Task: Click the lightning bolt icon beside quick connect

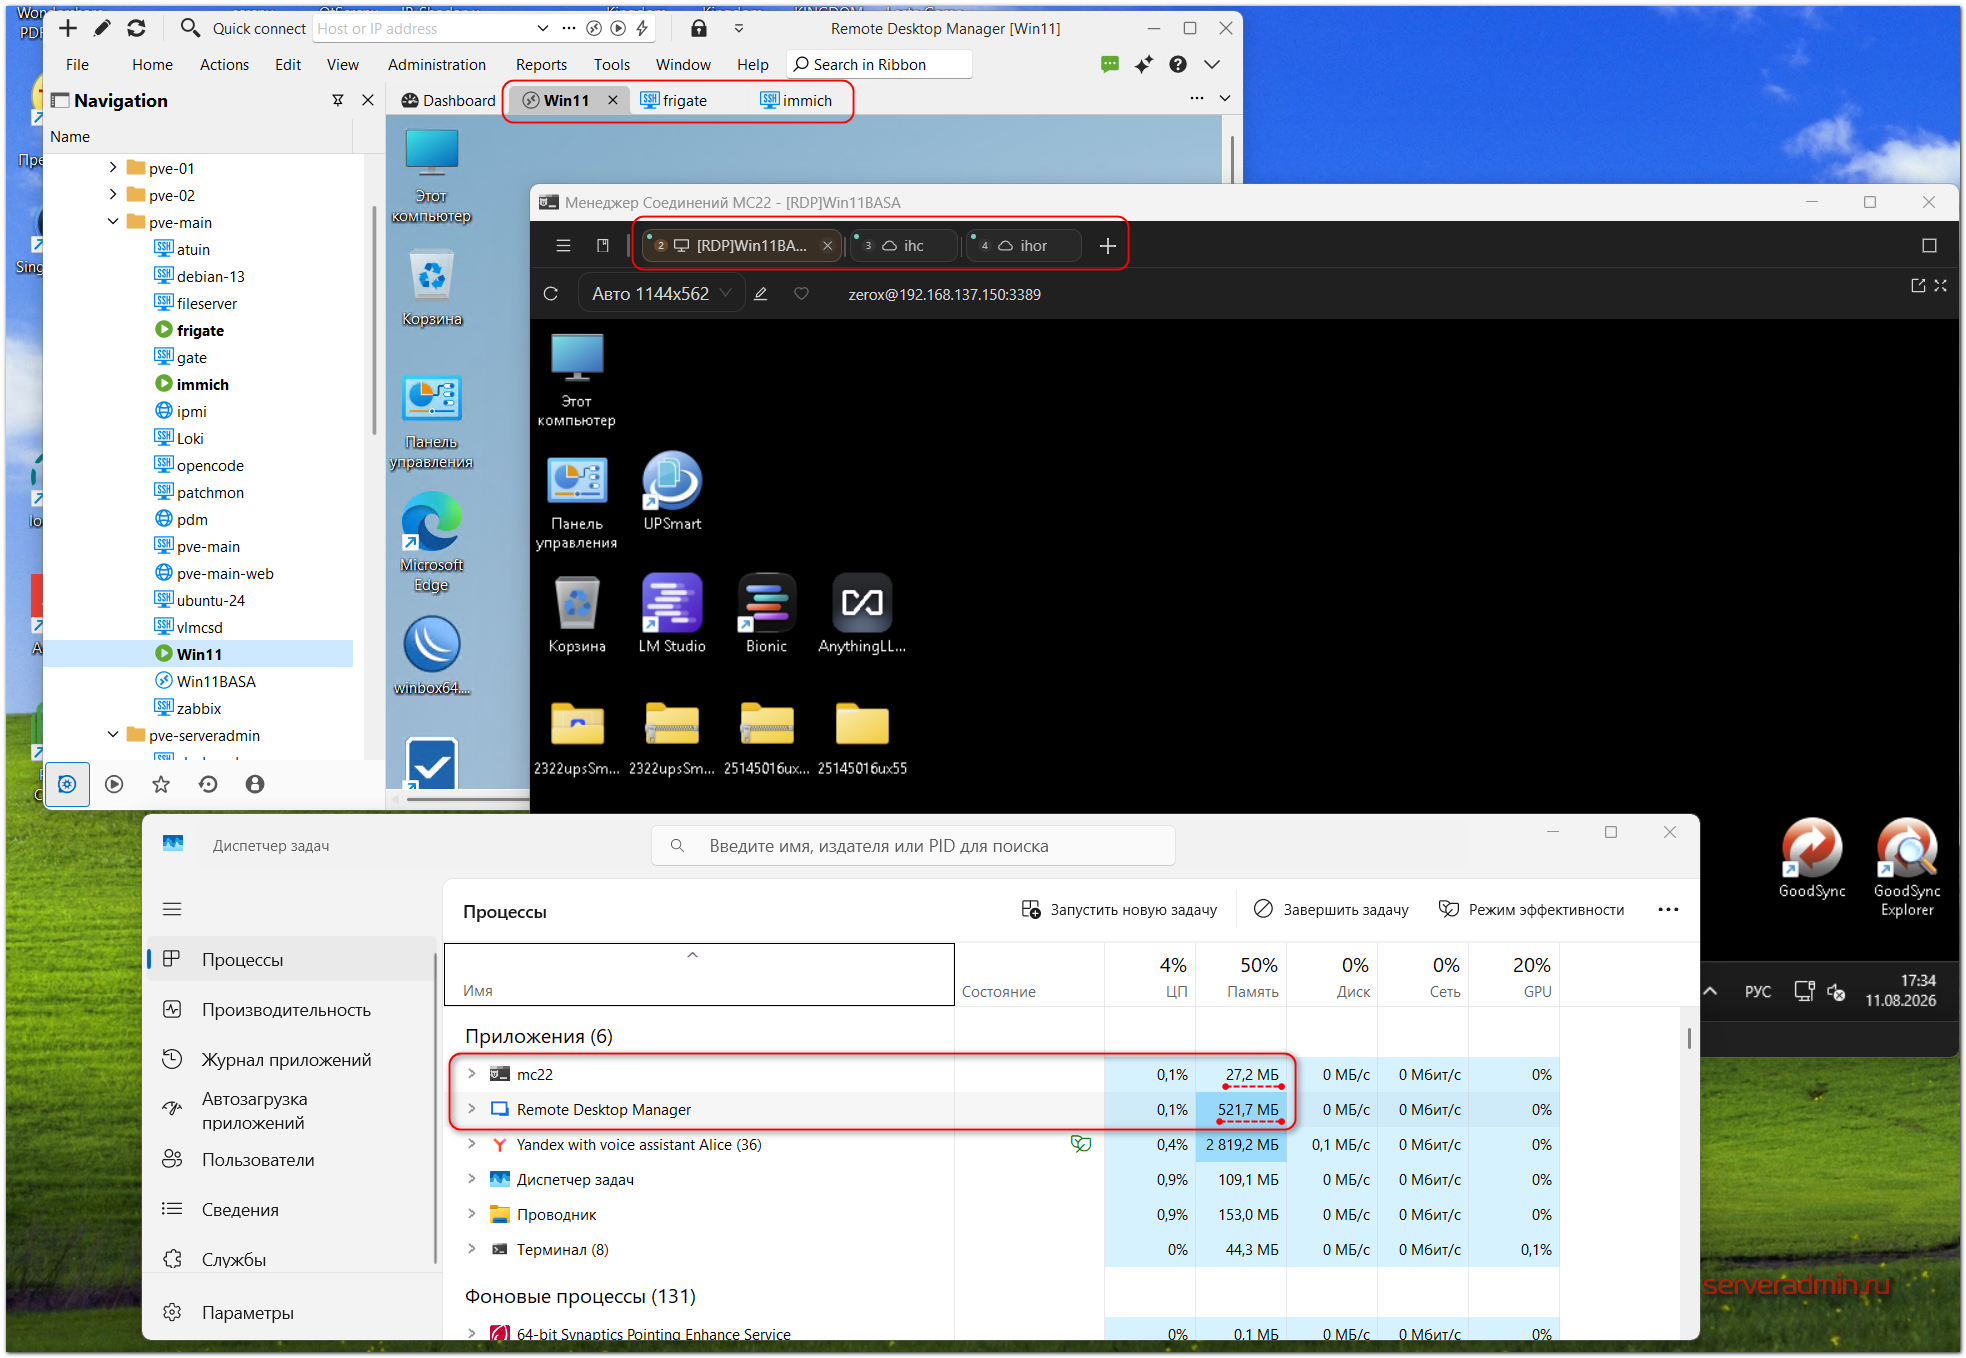Action: (642, 28)
